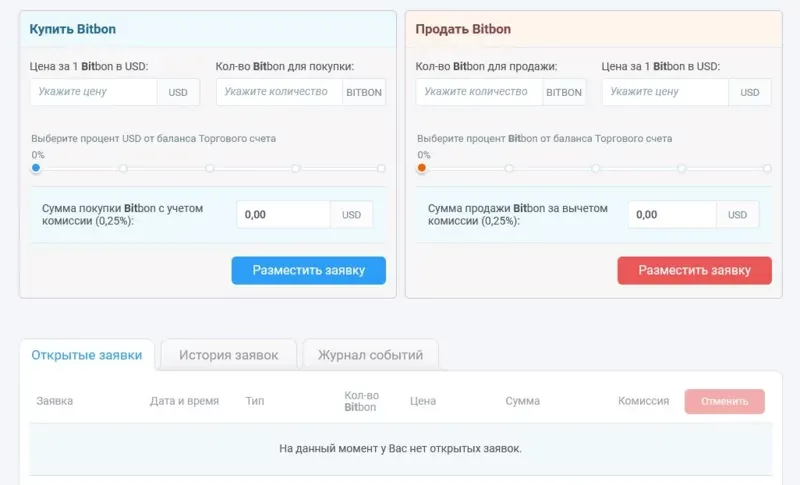The image size is (800, 485).
Task: Click the BITBON unit label beside buy quantity
Action: (x=364, y=92)
